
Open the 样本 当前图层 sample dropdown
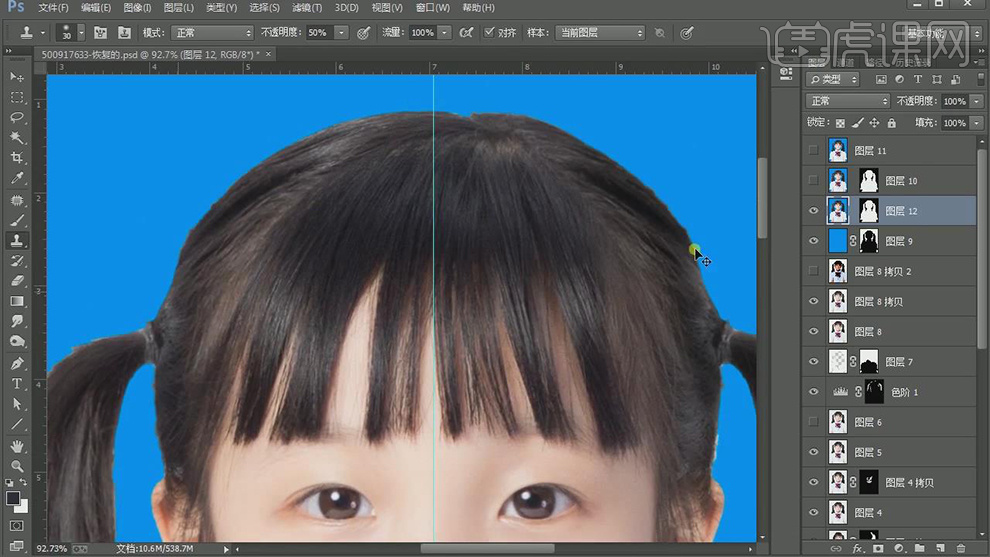(600, 33)
